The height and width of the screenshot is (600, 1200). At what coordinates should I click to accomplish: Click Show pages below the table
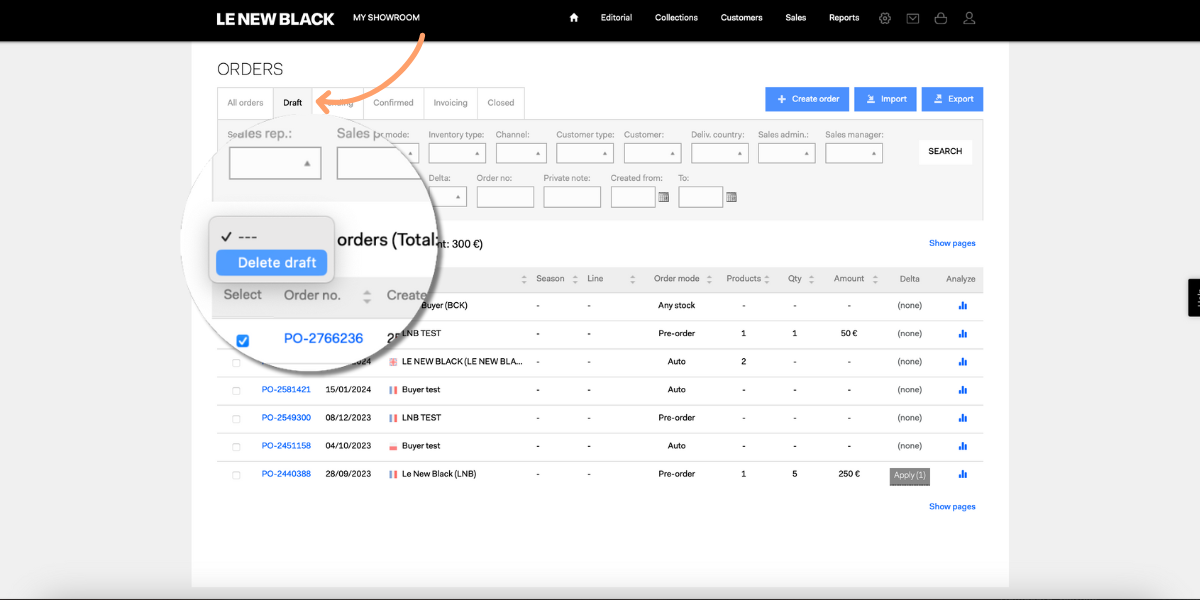point(952,507)
